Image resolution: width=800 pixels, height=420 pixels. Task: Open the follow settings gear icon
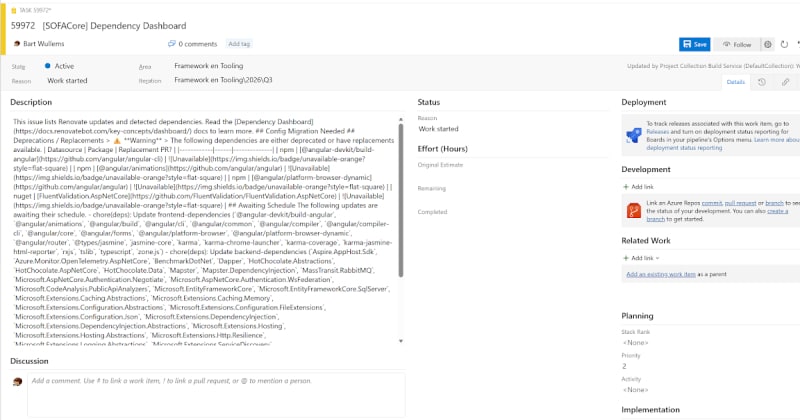[767, 44]
